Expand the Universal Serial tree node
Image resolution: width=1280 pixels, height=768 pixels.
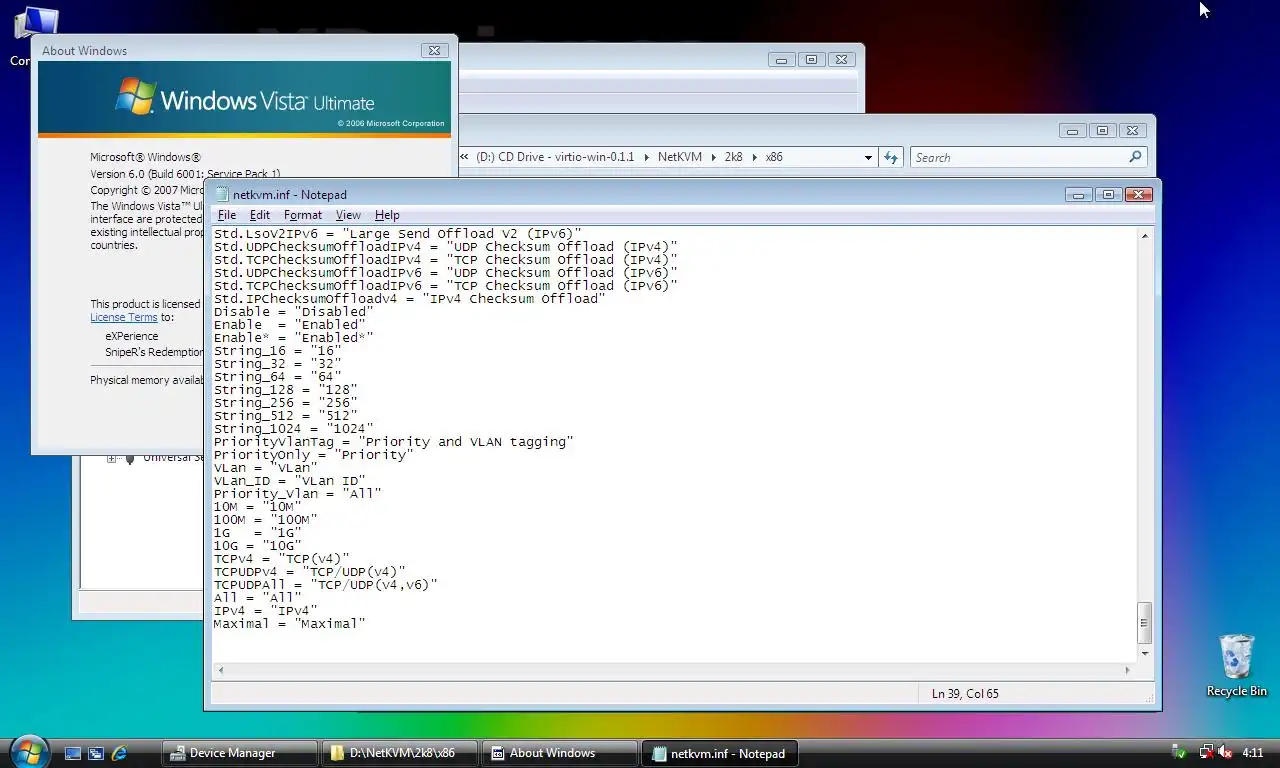(112, 458)
